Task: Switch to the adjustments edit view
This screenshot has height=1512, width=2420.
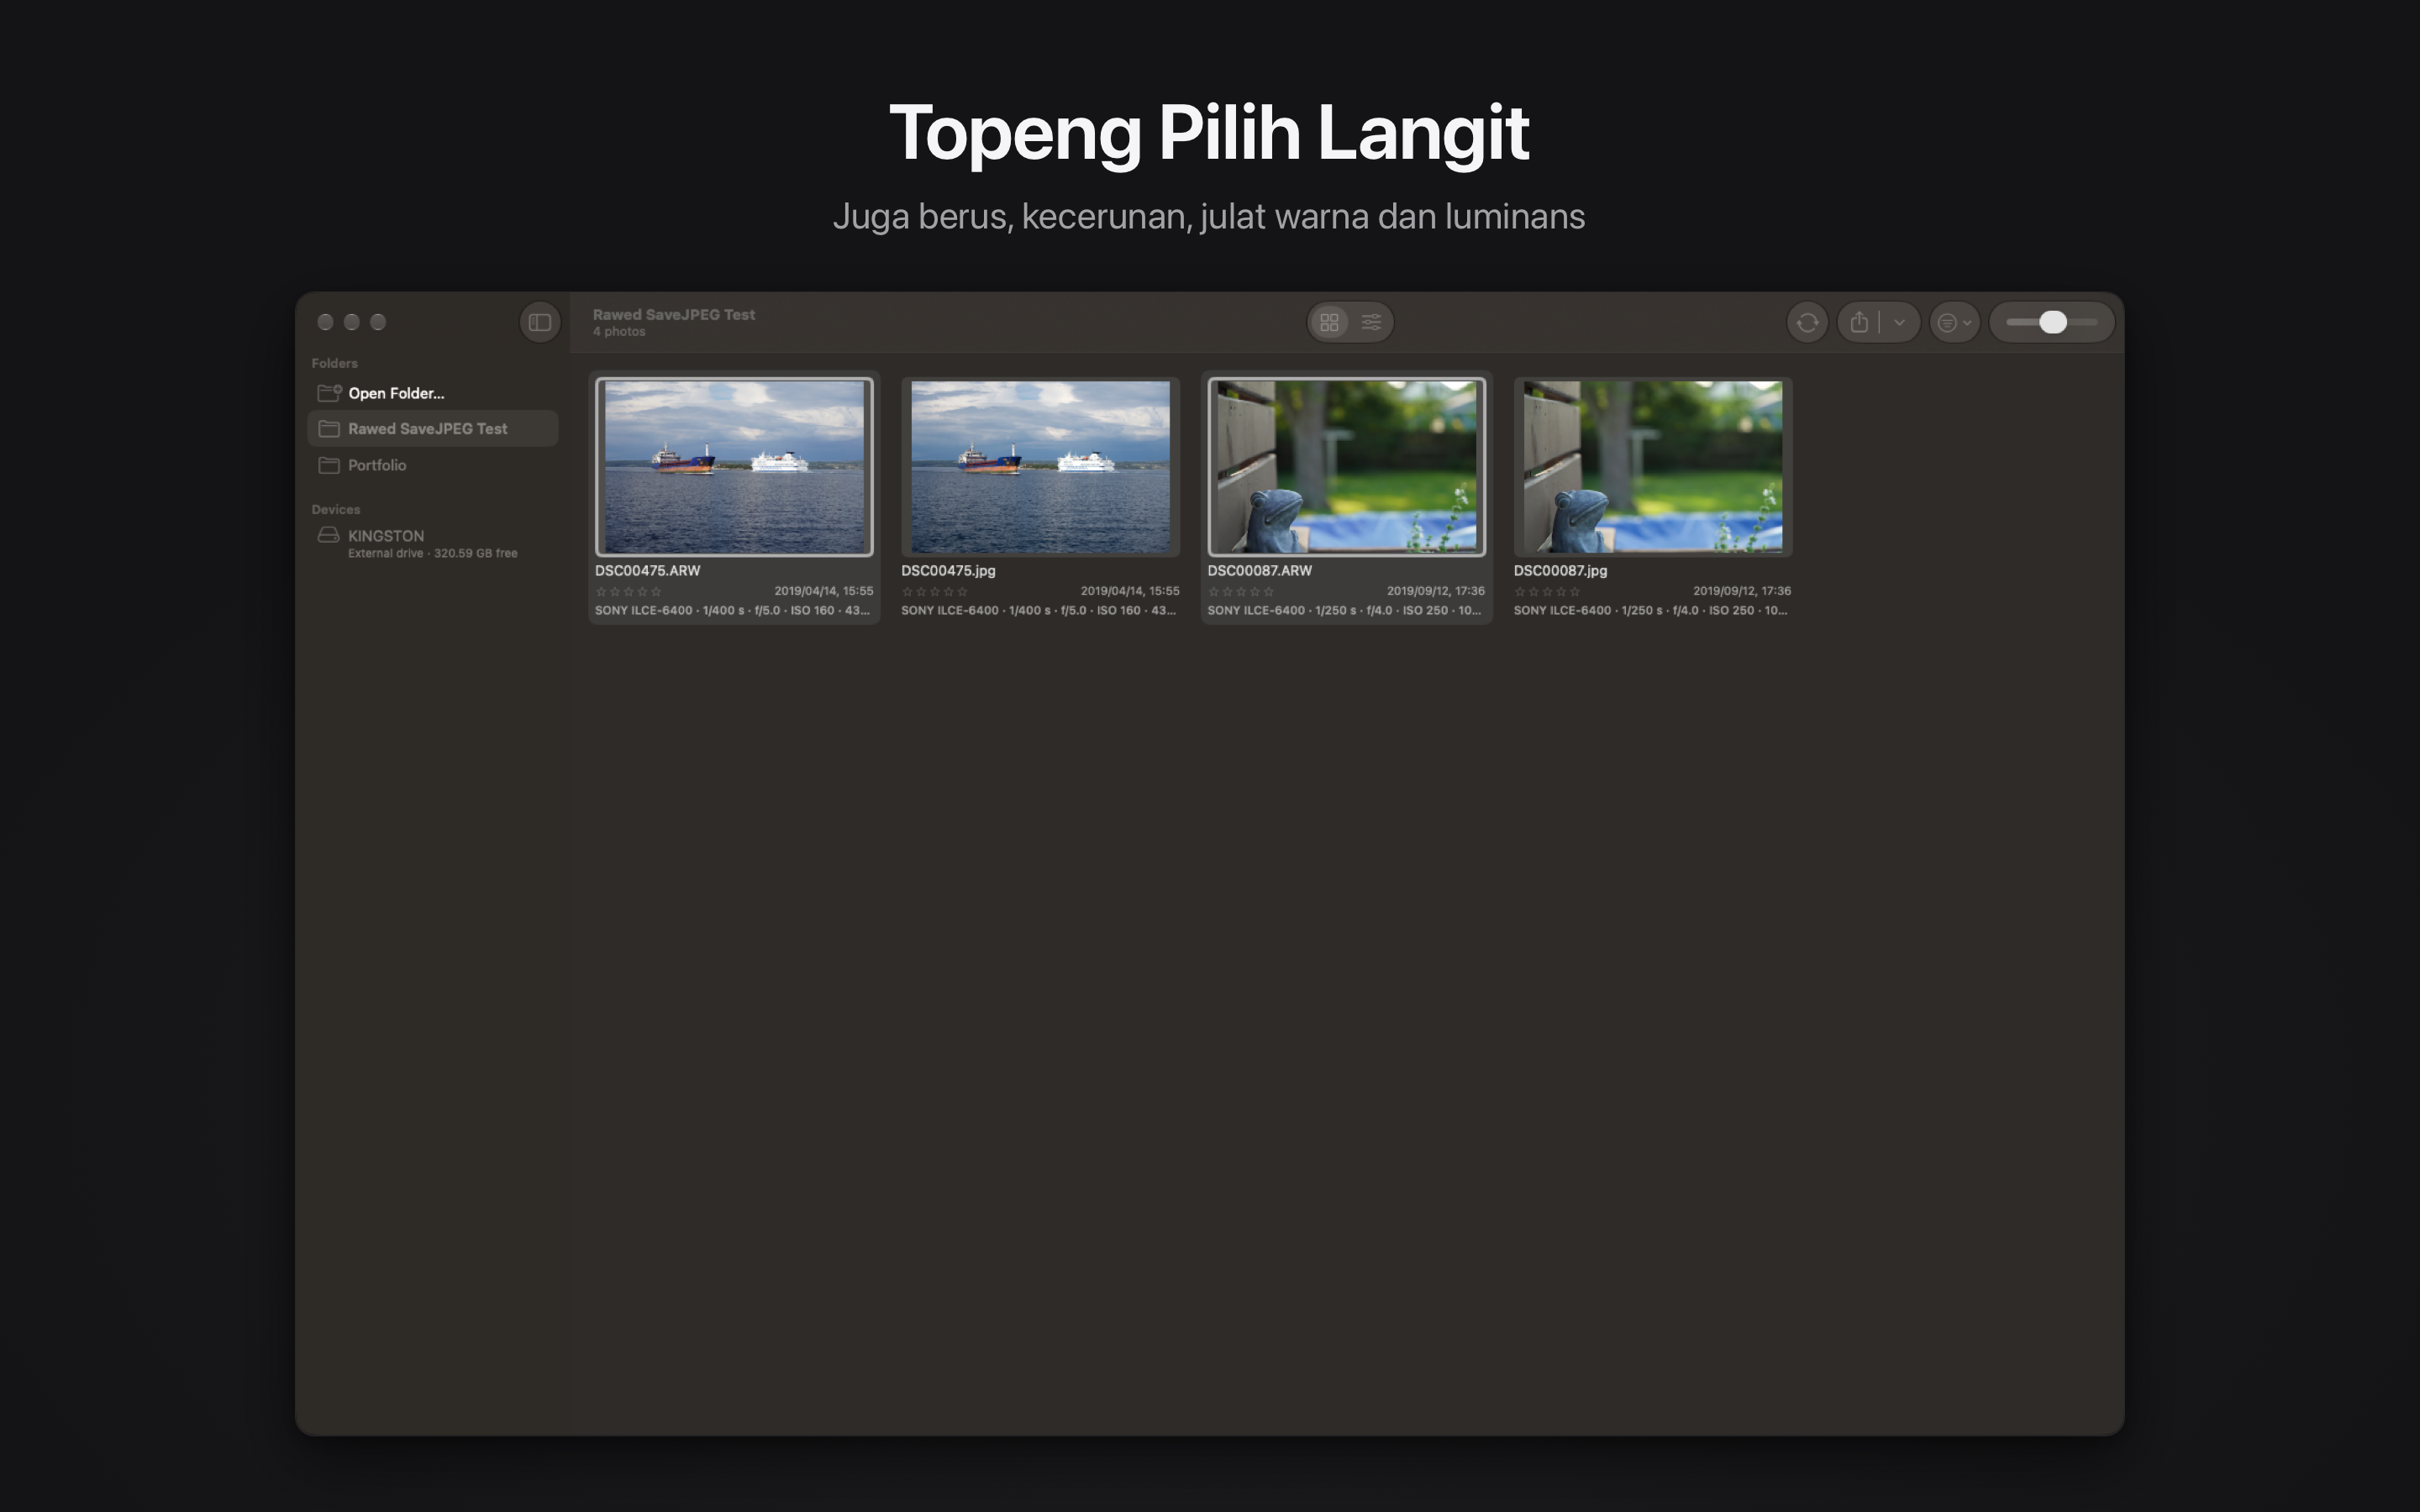Action: (1371, 322)
